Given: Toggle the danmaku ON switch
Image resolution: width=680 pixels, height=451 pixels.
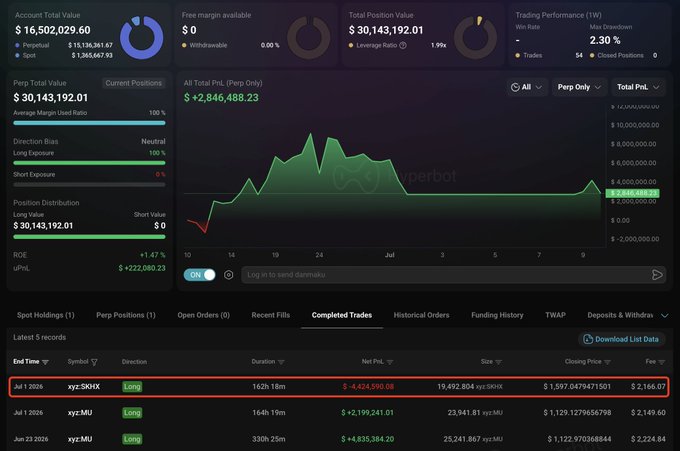Looking at the screenshot, I should click(199, 275).
